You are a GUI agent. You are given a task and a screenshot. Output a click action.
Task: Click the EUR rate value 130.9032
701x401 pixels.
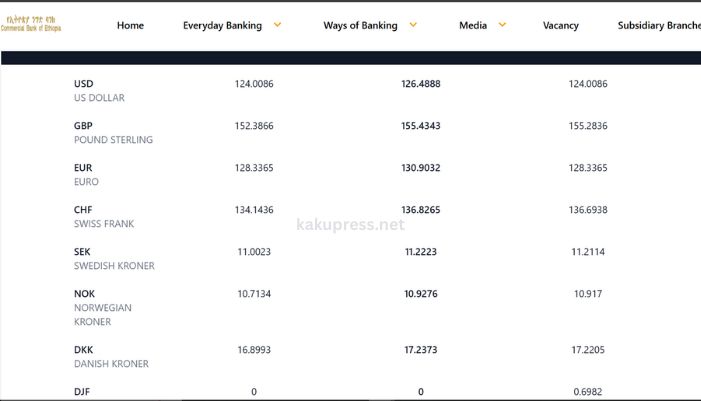click(421, 168)
